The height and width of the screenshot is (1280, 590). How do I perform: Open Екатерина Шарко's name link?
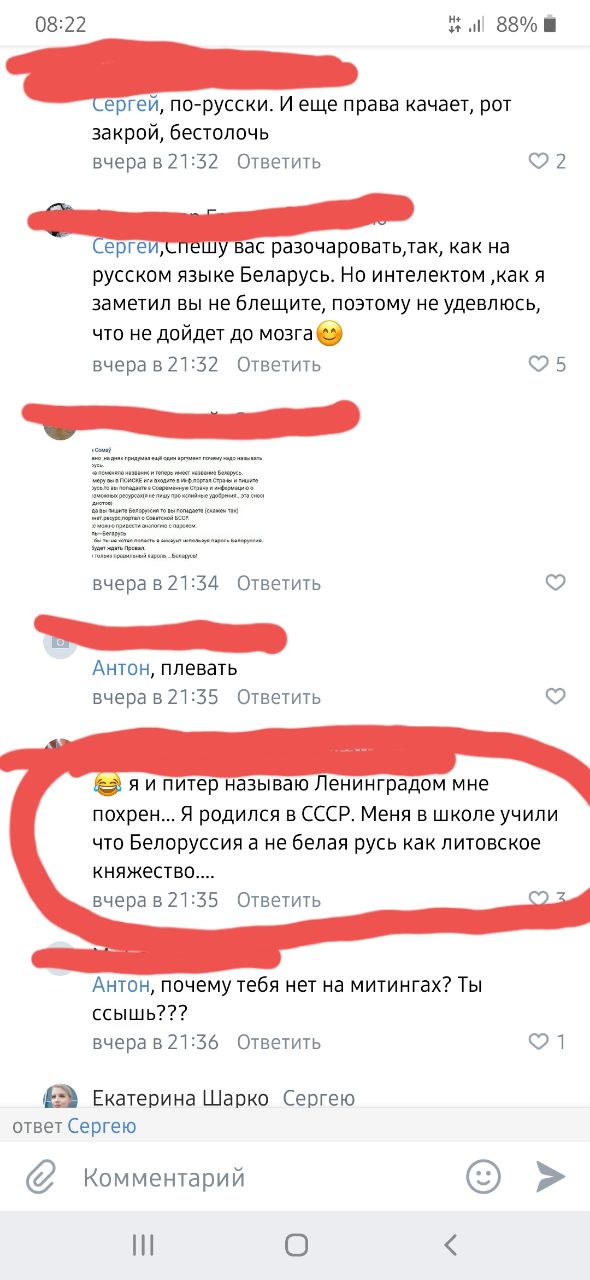tap(180, 1098)
